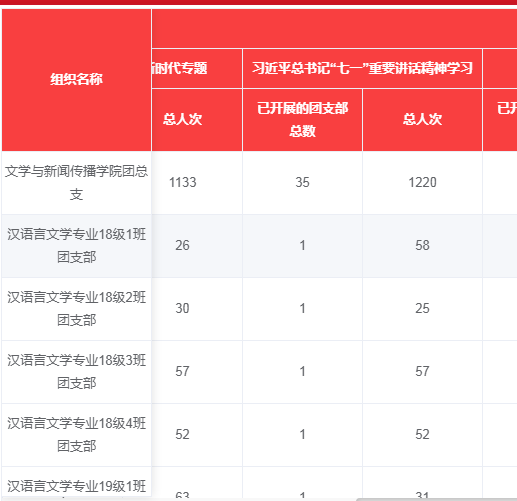Click the 组织名称 column header
The width and height of the screenshot is (517, 501).
pyautogui.click(x=76, y=79)
